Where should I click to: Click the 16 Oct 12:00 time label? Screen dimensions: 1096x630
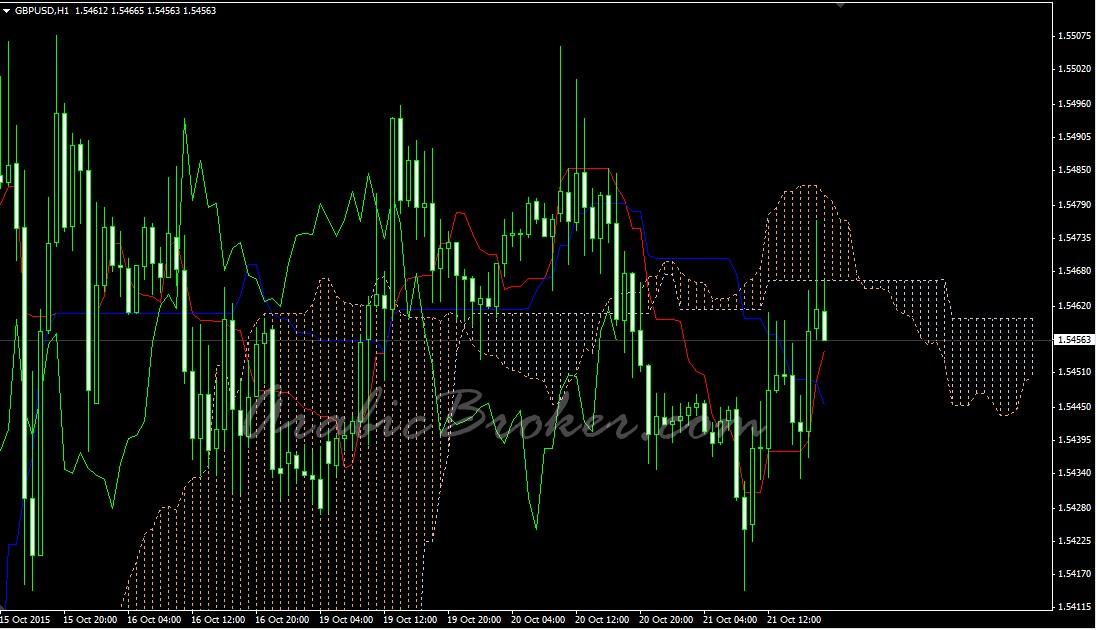(x=218, y=620)
